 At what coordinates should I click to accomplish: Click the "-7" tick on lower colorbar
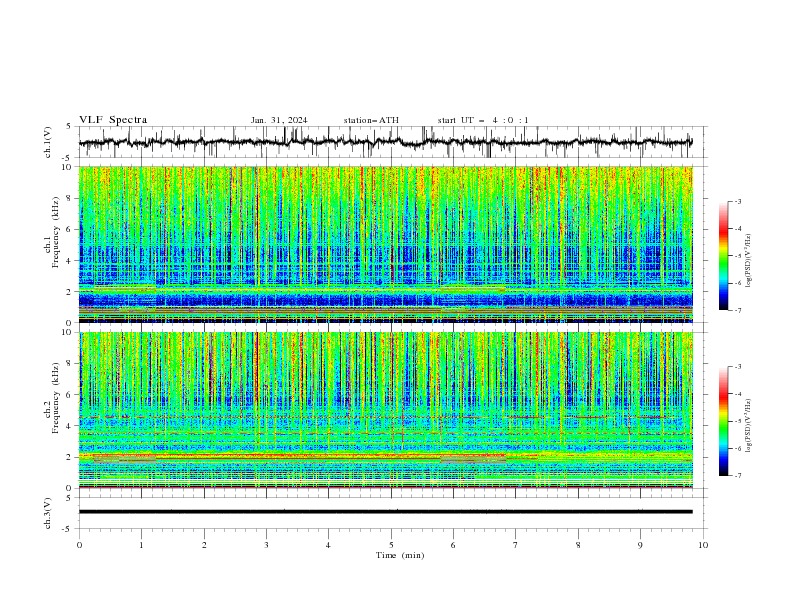(738, 476)
